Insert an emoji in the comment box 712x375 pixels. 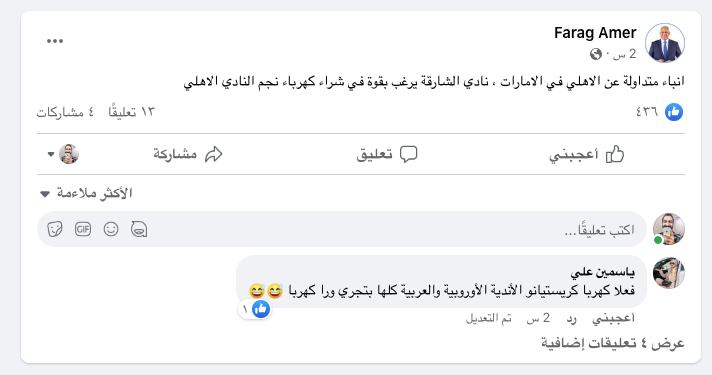tap(111, 229)
